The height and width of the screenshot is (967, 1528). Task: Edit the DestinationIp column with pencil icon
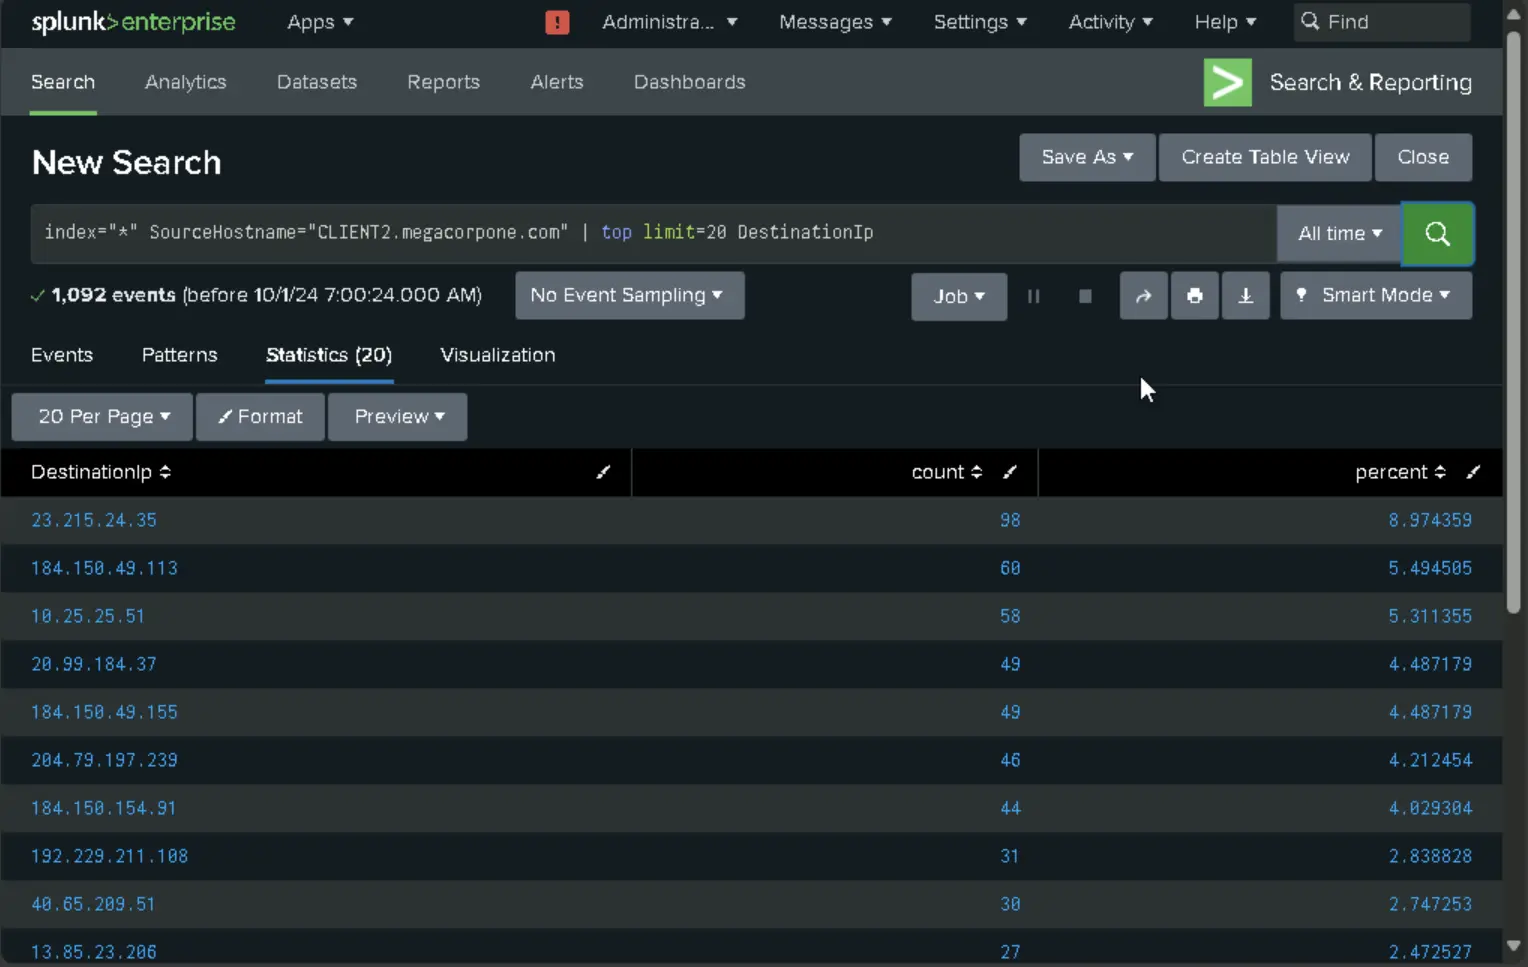pos(604,472)
